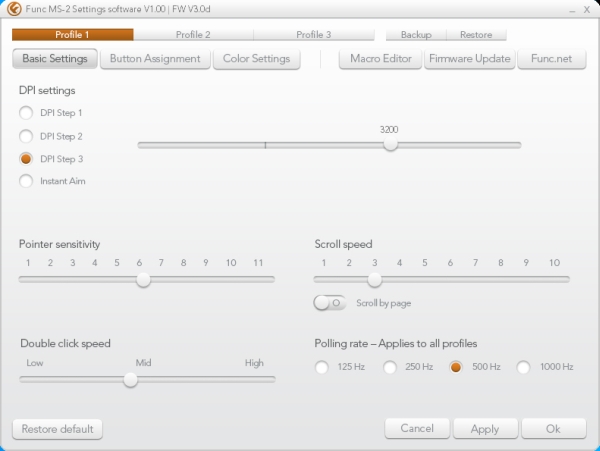Click the Apply button
This screenshot has width=600, height=451.
(x=485, y=428)
